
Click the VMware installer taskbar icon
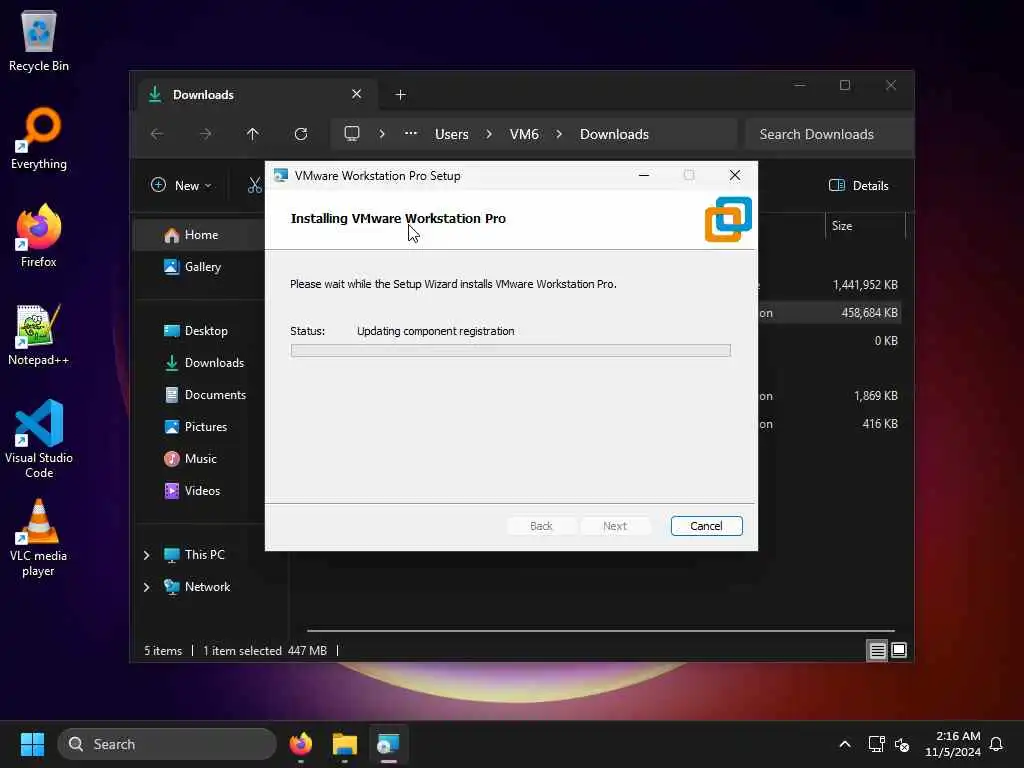[x=388, y=744]
